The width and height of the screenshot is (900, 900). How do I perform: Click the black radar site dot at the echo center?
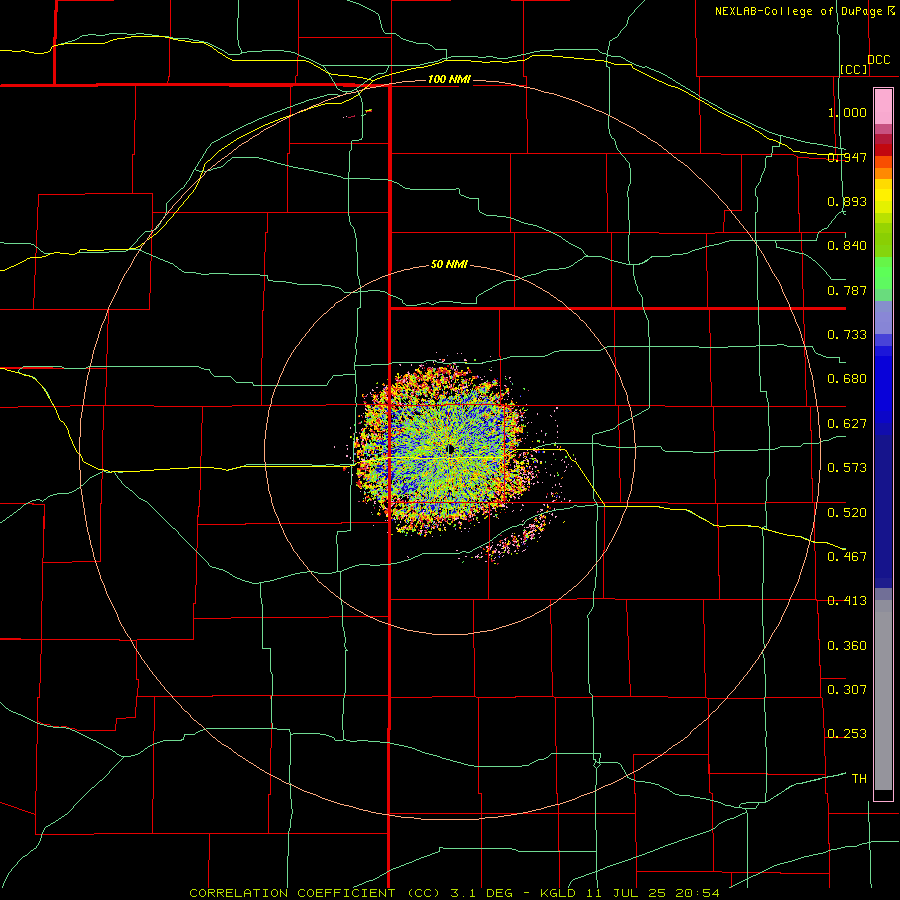click(451, 449)
